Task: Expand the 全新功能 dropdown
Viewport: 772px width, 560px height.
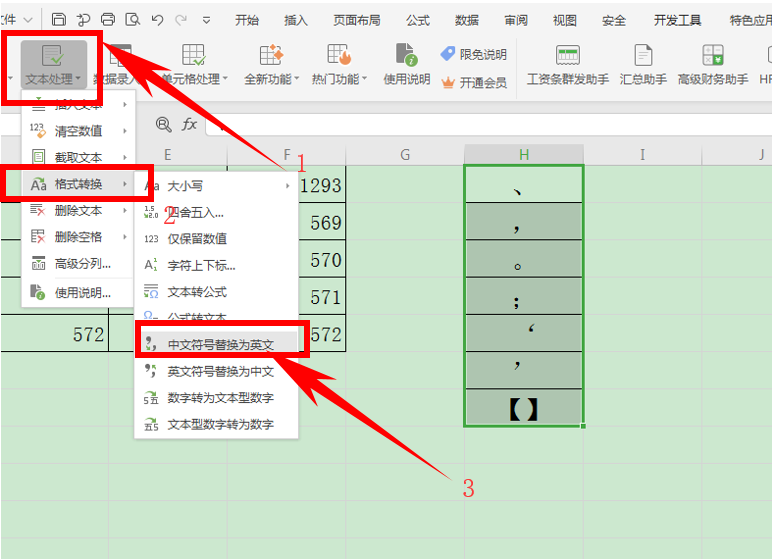Action: 271,65
